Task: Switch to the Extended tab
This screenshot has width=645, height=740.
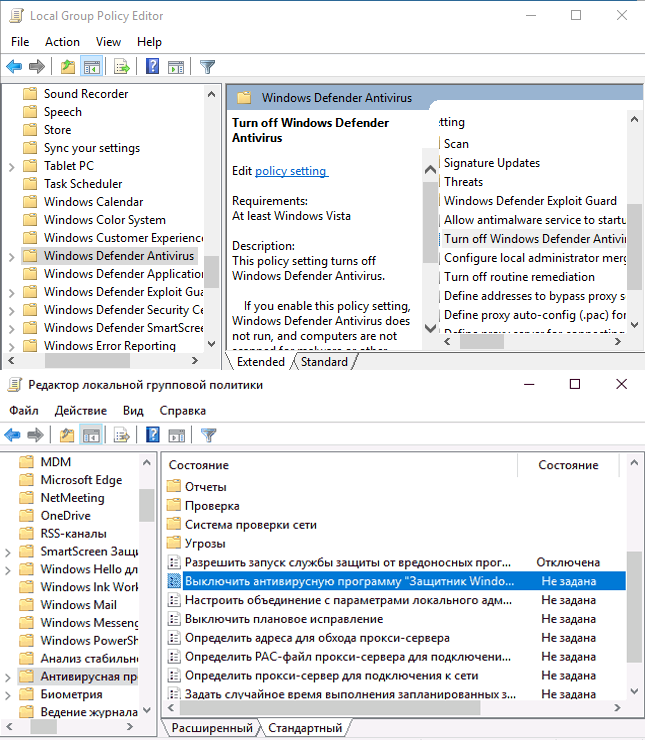Action: pyautogui.click(x=260, y=362)
